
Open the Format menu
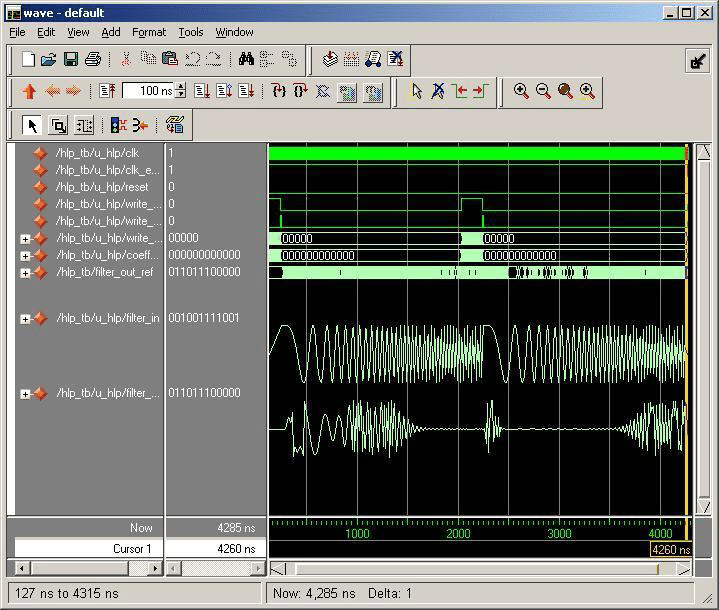tap(149, 32)
